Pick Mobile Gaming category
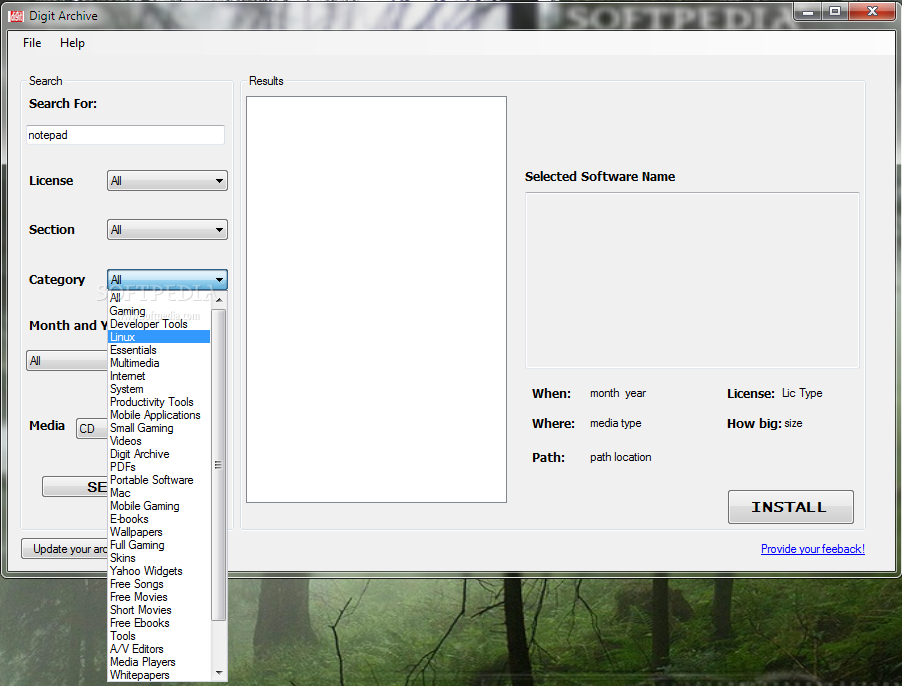This screenshot has height=686, width=902. [x=159, y=506]
